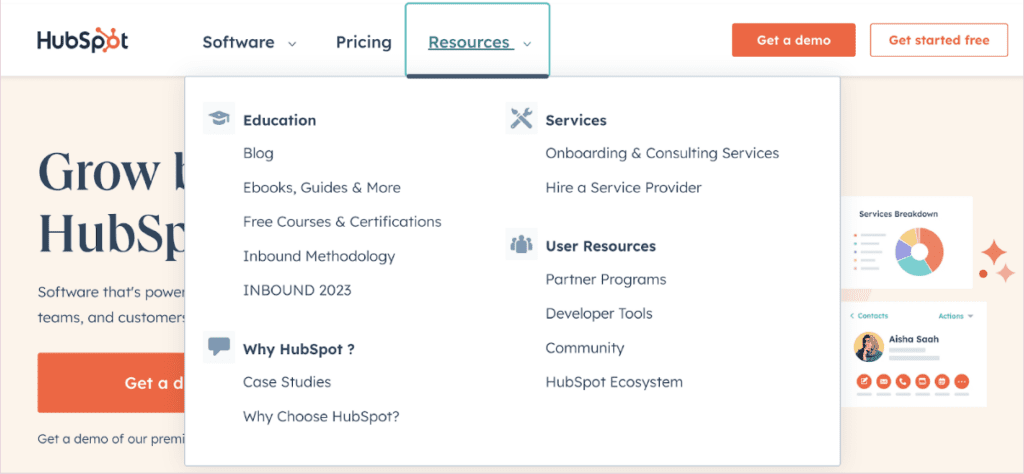Click the Why HubSpot ? heading
1024x474 pixels.
299,349
